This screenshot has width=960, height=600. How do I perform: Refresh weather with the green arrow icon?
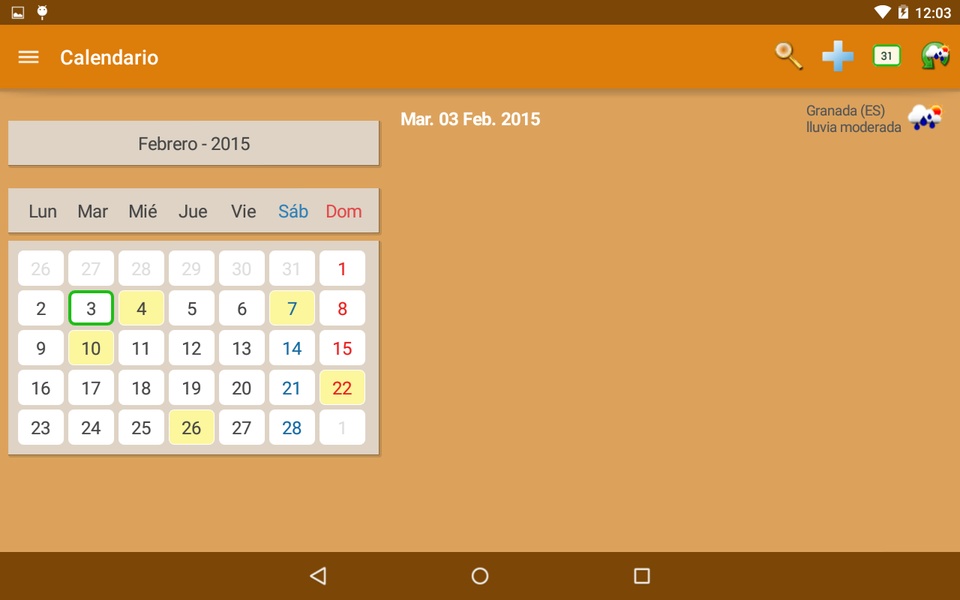936,56
